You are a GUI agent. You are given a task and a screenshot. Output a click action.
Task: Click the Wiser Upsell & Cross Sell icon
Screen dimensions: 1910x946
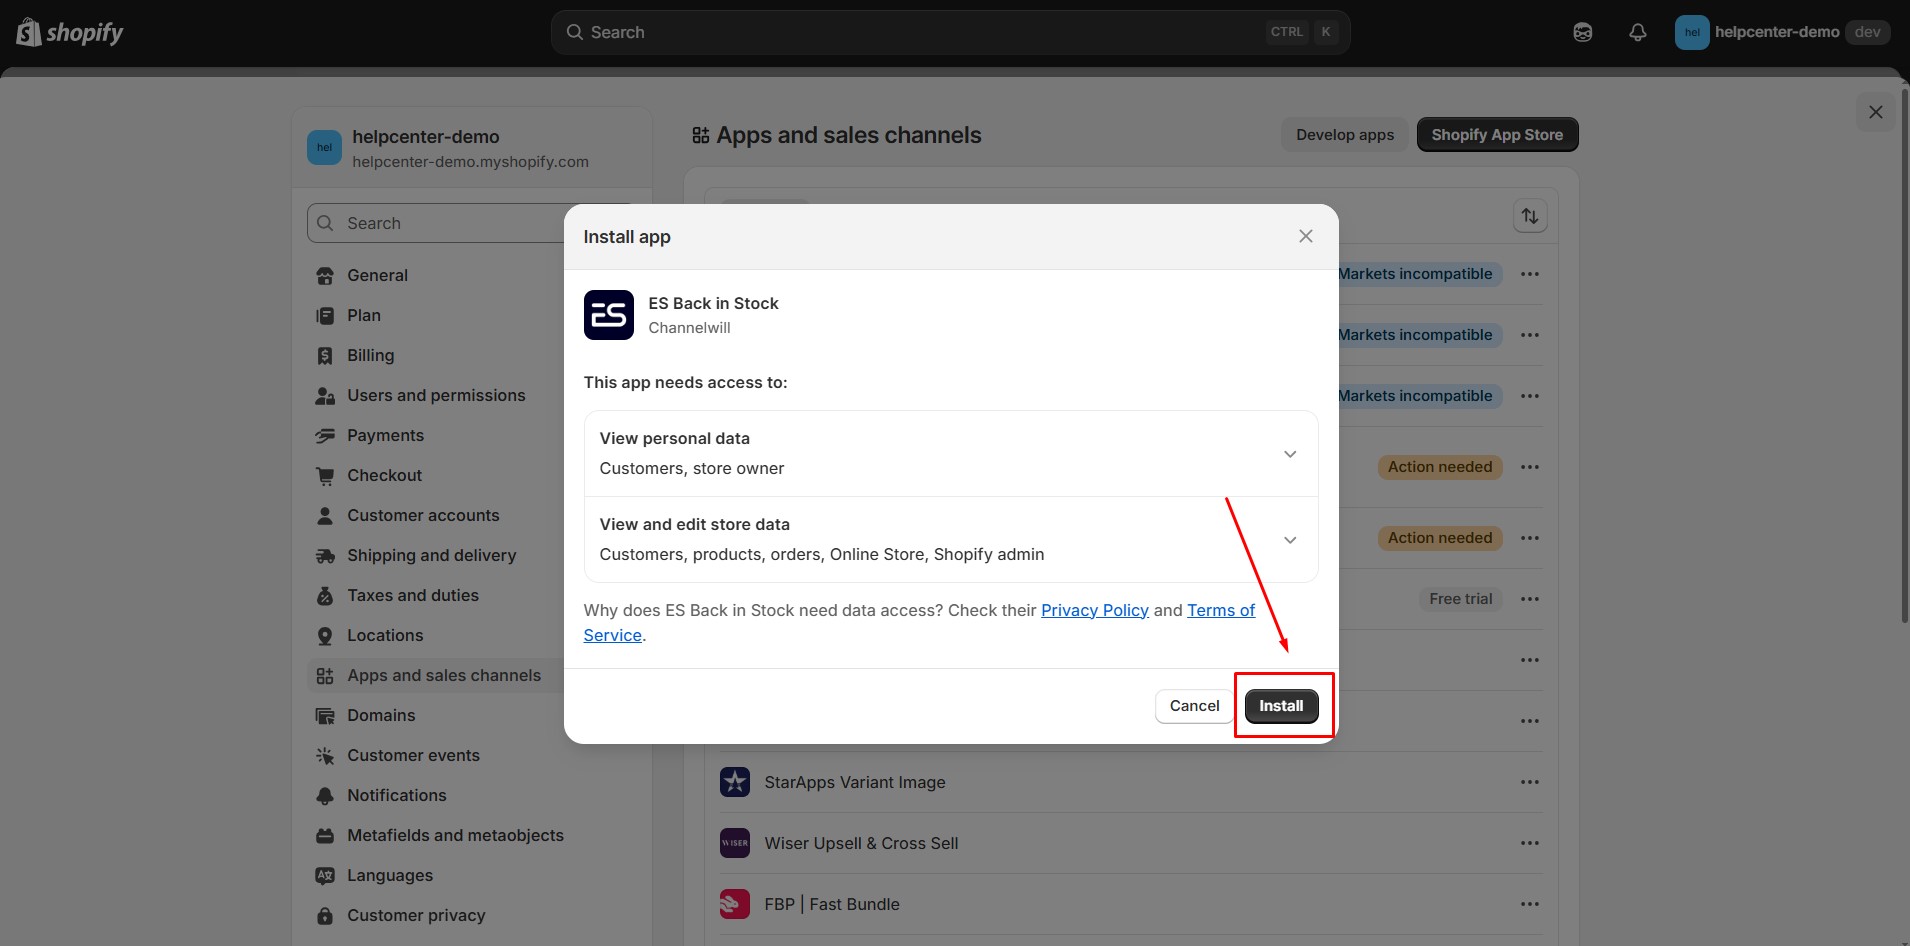[735, 843]
